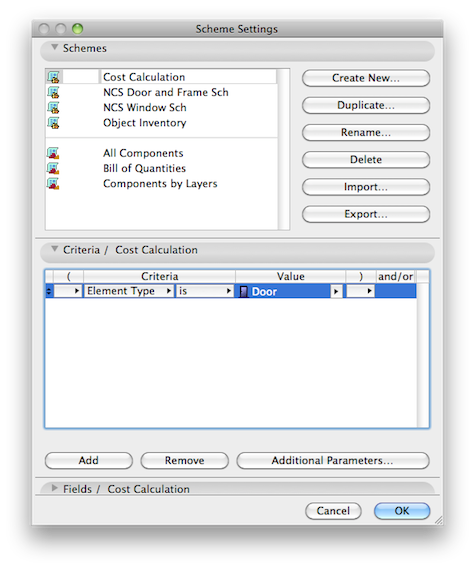The height and width of the screenshot is (569, 475).
Task: Click the window resize grip corner
Action: click(438, 520)
